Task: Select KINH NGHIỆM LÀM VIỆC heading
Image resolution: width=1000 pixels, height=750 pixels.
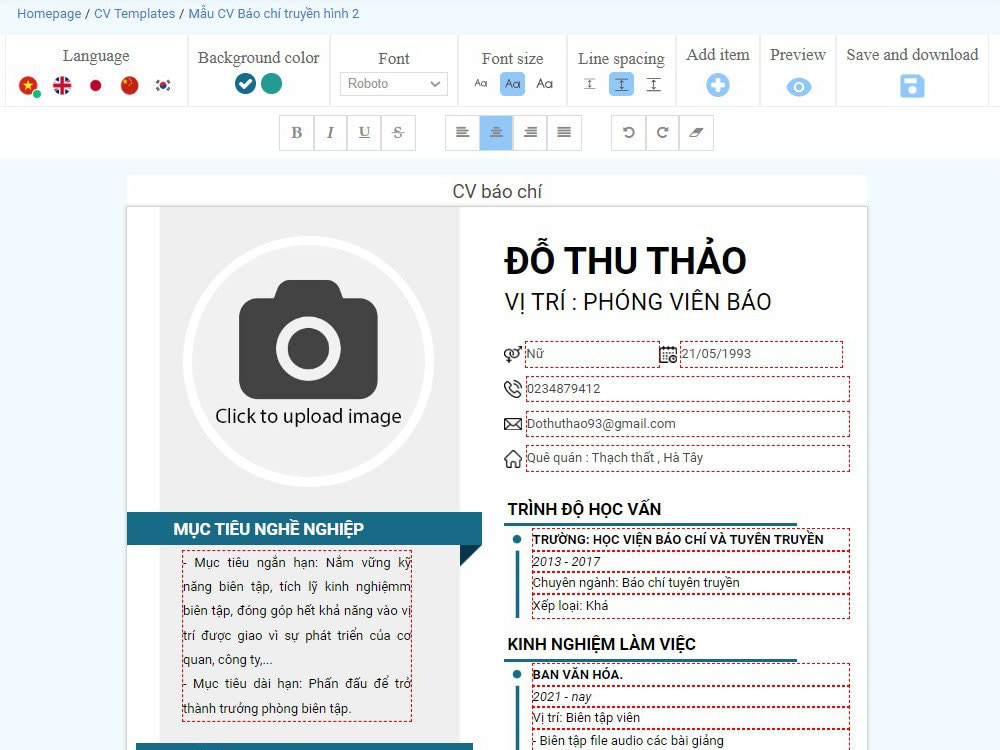Action: point(601,644)
